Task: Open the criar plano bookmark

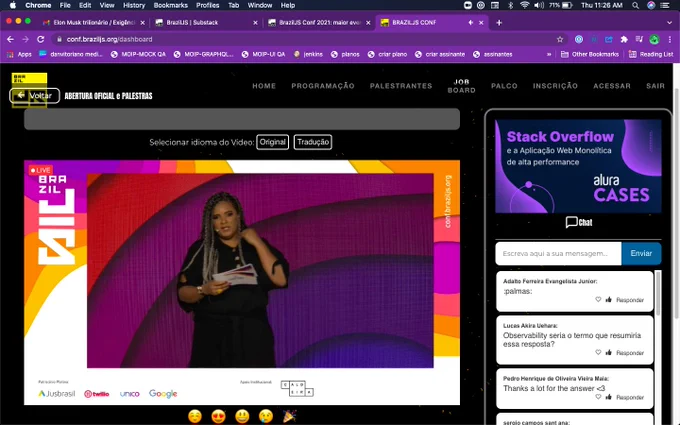Action: [387, 54]
